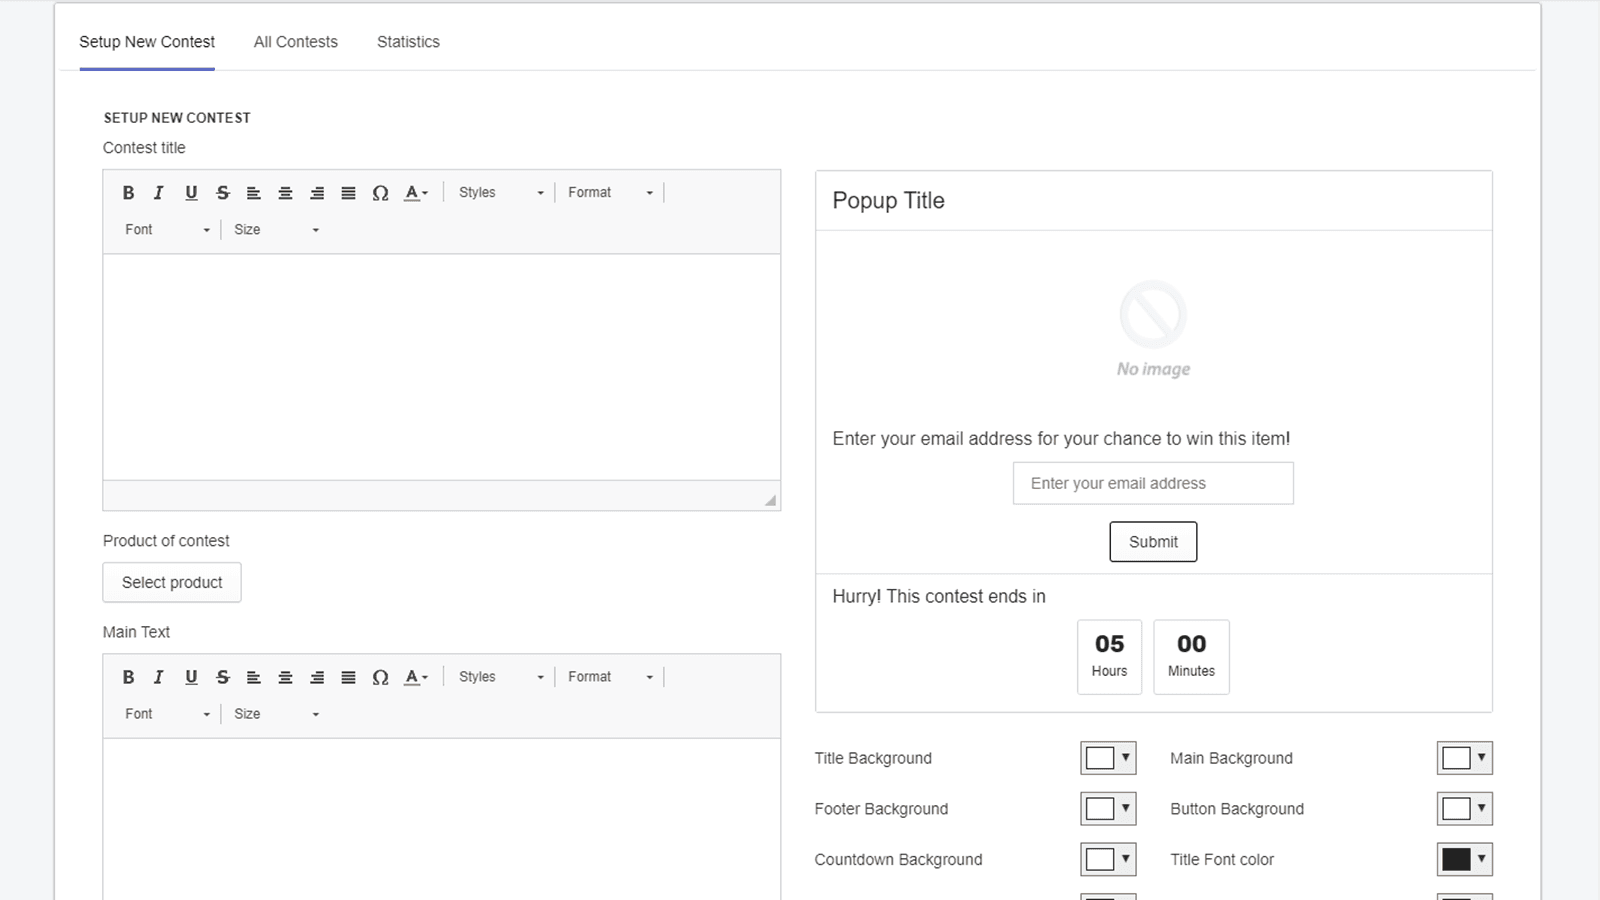
Task: Toggle Bold in Contest title editor
Action: 128,193
